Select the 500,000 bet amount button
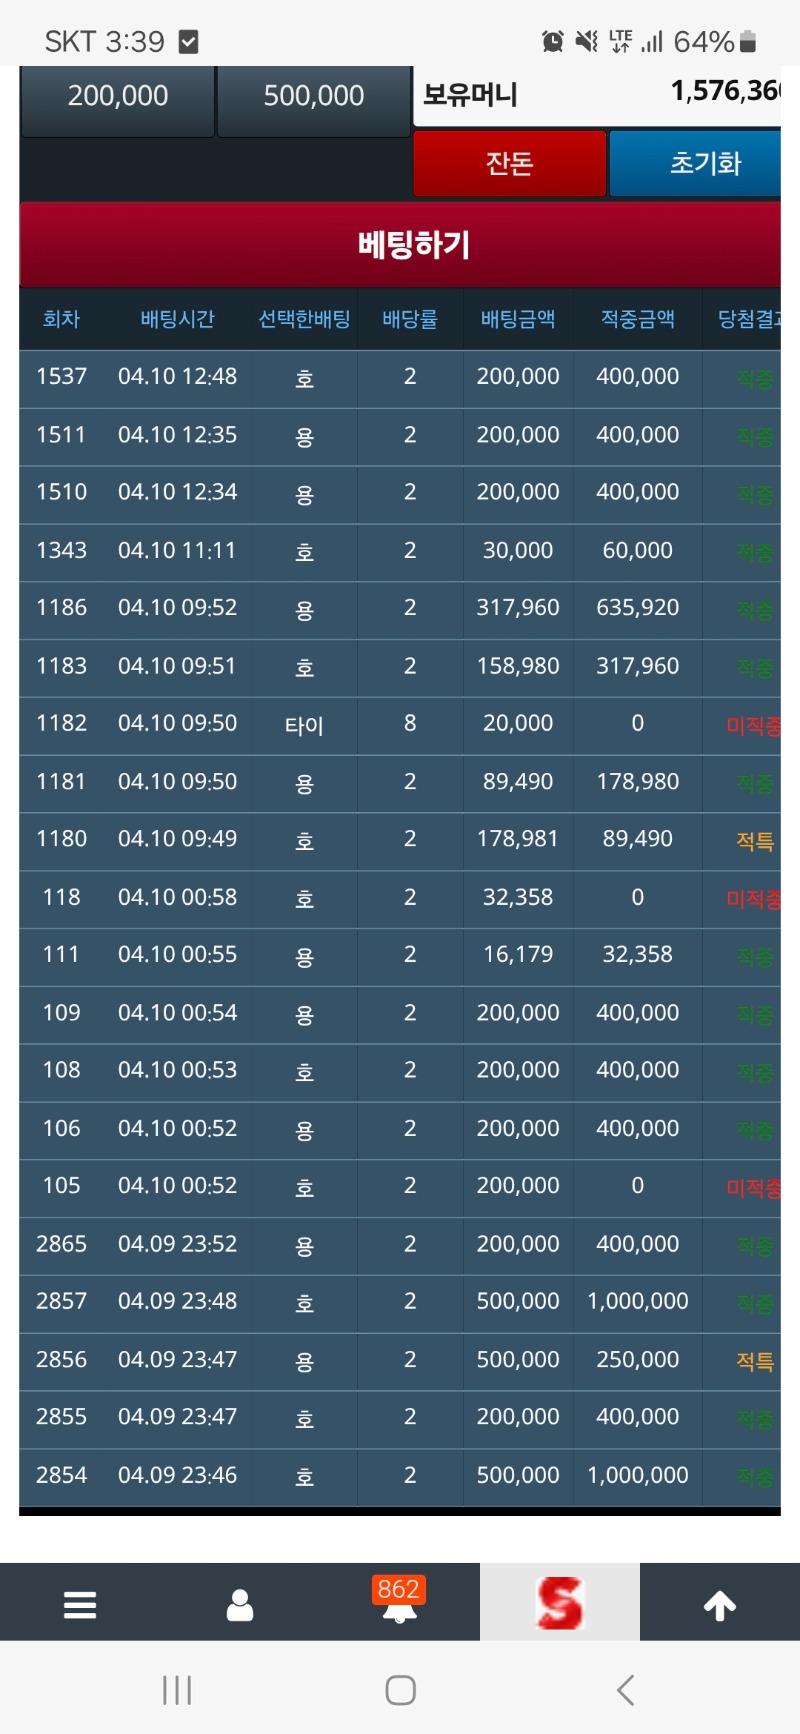The image size is (800, 1734). tap(314, 97)
